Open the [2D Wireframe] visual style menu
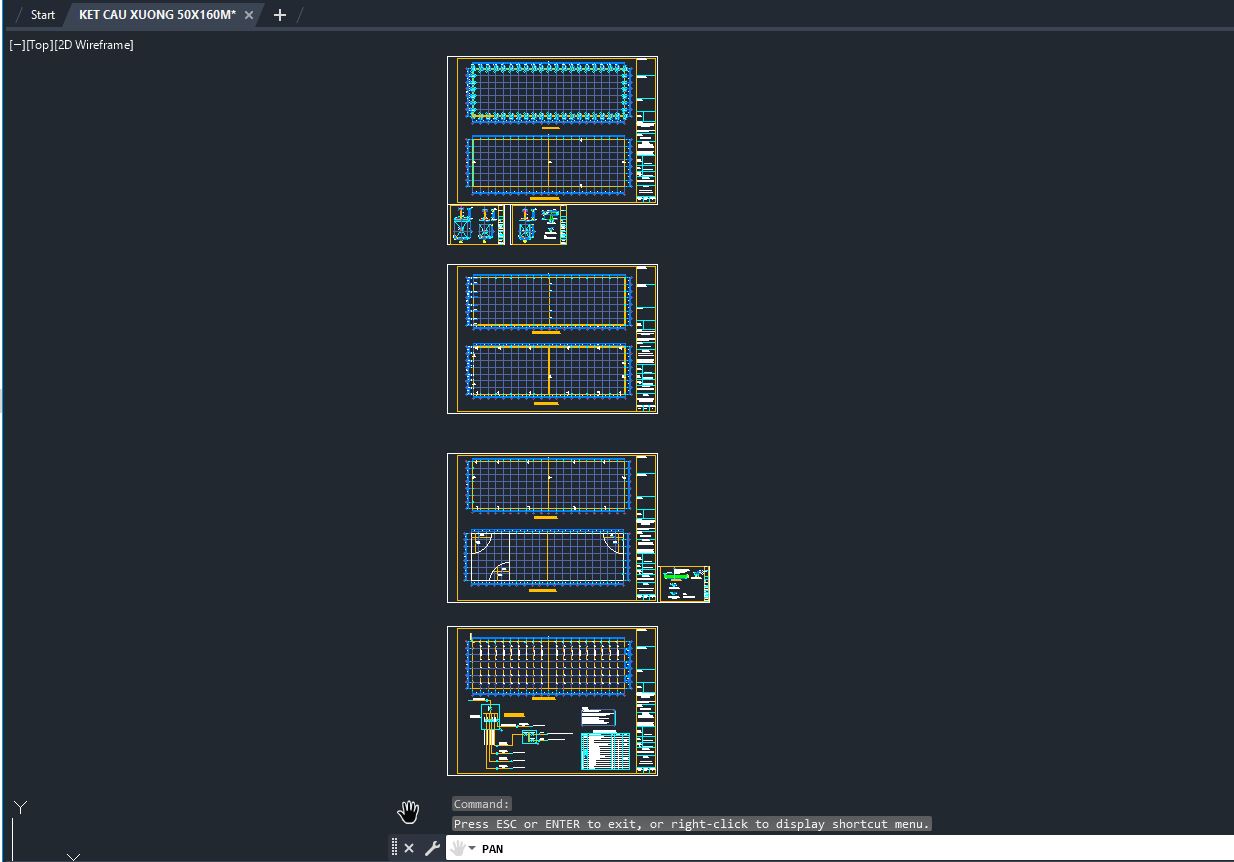This screenshot has height=862, width=1234. 94,45
